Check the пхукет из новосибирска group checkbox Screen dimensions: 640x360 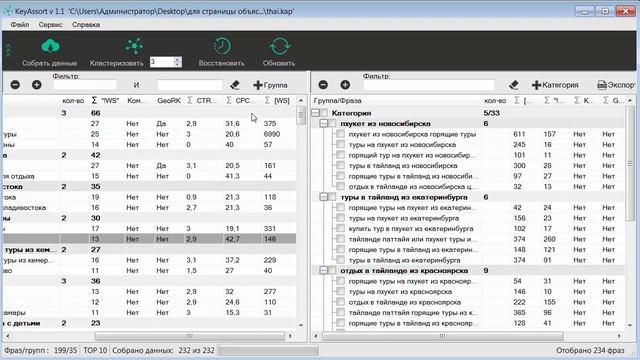coord(332,123)
